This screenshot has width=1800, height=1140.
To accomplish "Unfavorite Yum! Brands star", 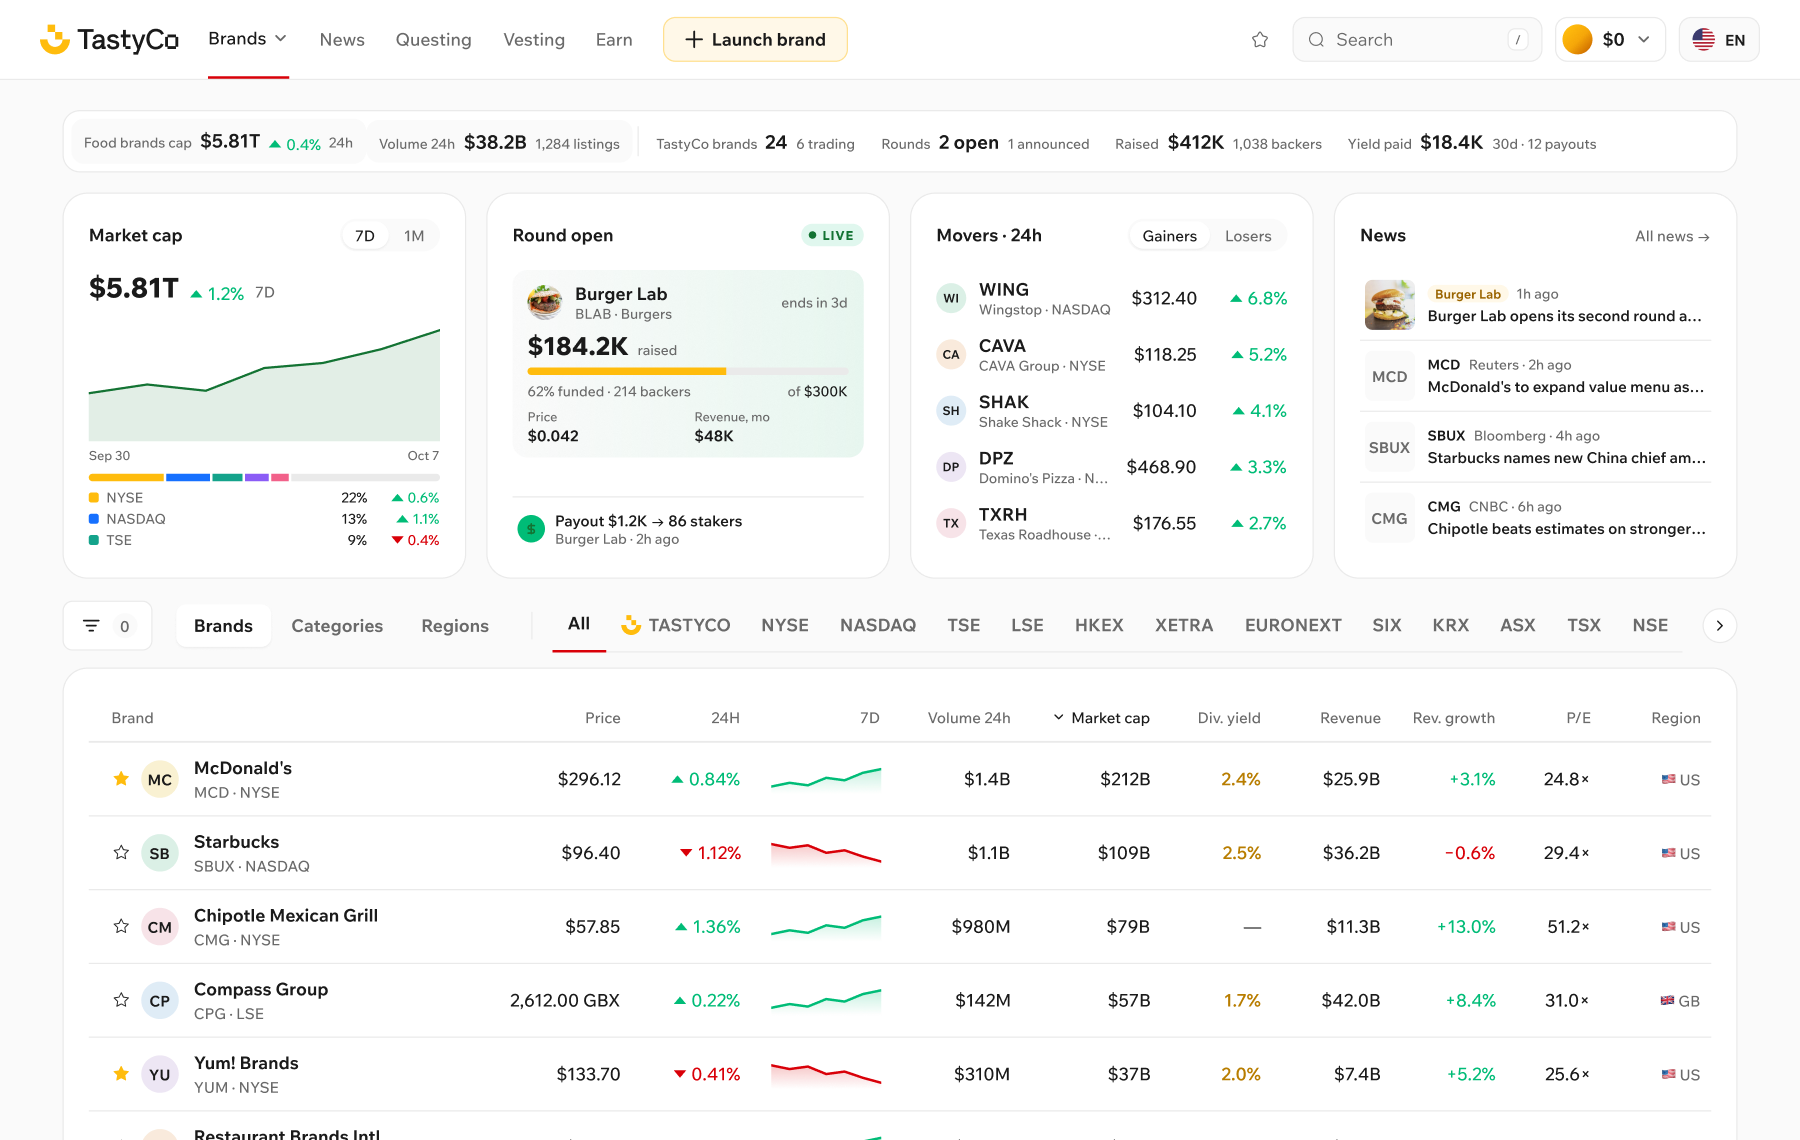I will click(121, 1073).
